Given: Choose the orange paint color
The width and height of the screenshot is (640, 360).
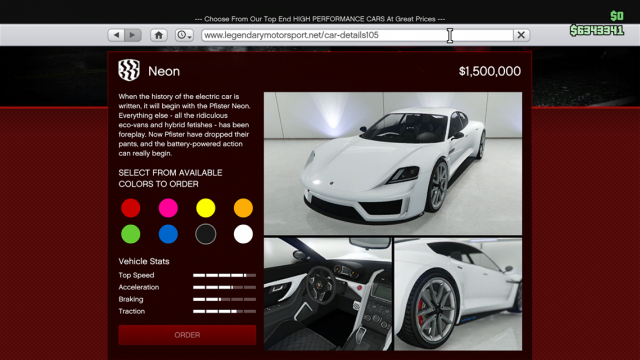Looking at the screenshot, I should (243, 208).
